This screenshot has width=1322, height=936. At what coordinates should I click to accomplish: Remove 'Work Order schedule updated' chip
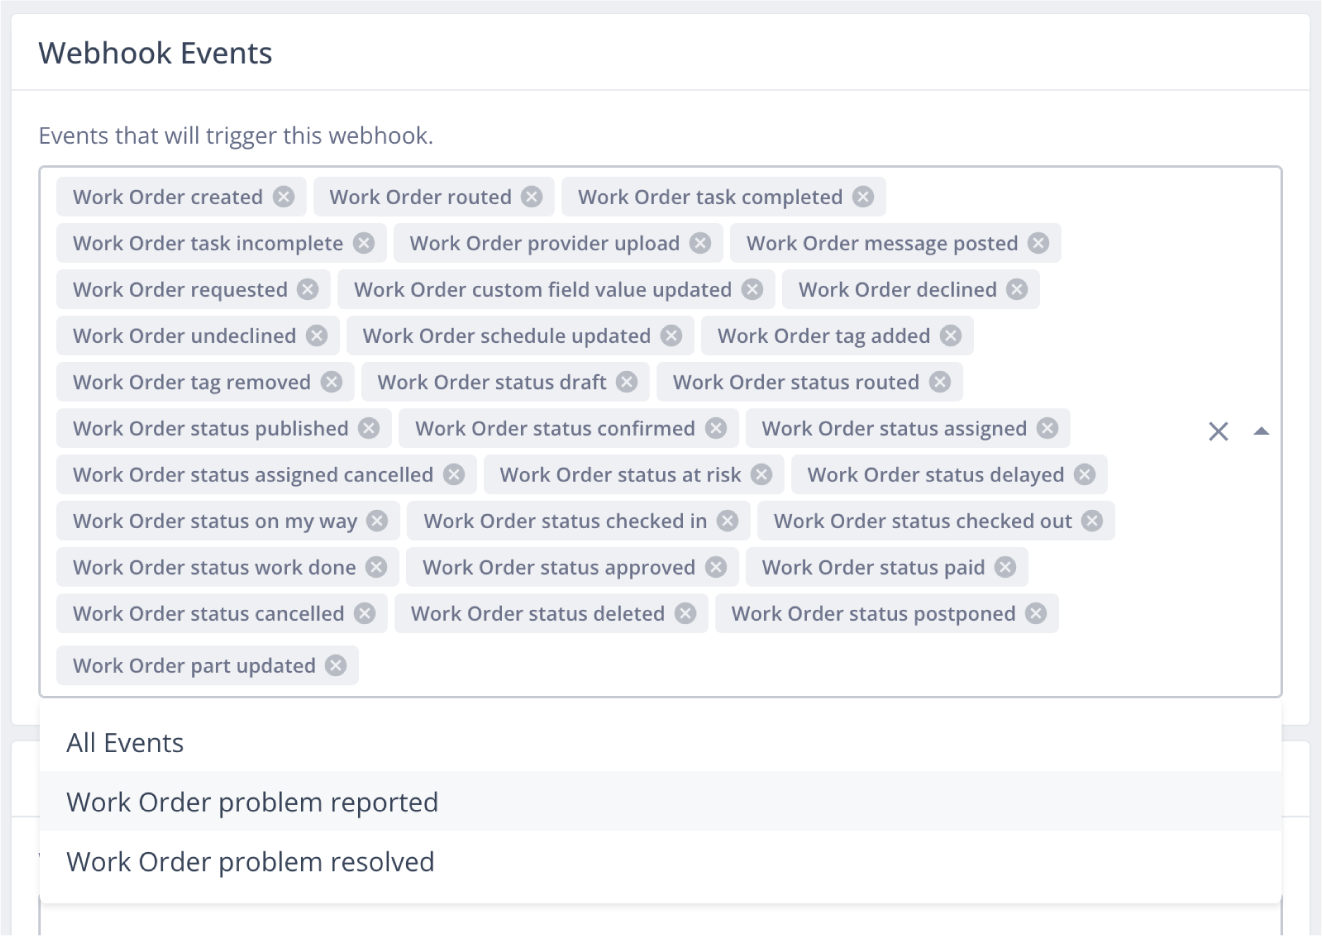pos(671,336)
